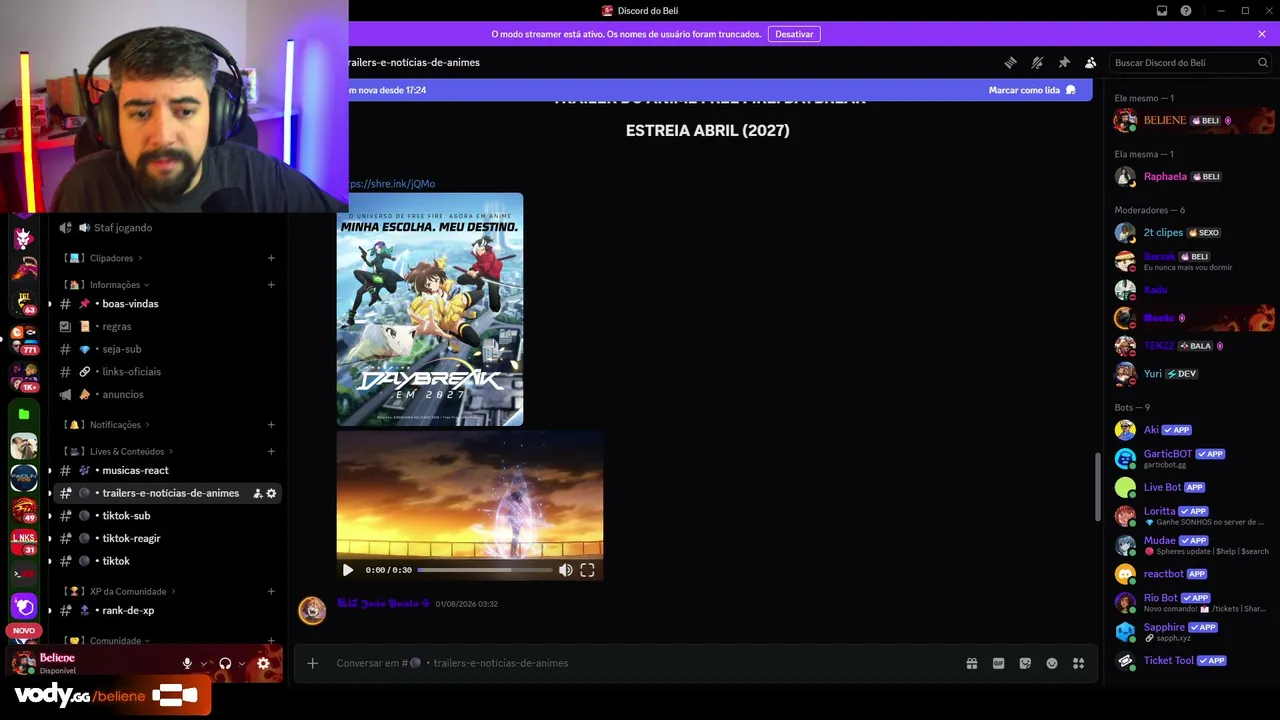Viewport: 1280px width, 720px height.
Task: Open the Ticket Tool bot profile
Action: 1190,661
